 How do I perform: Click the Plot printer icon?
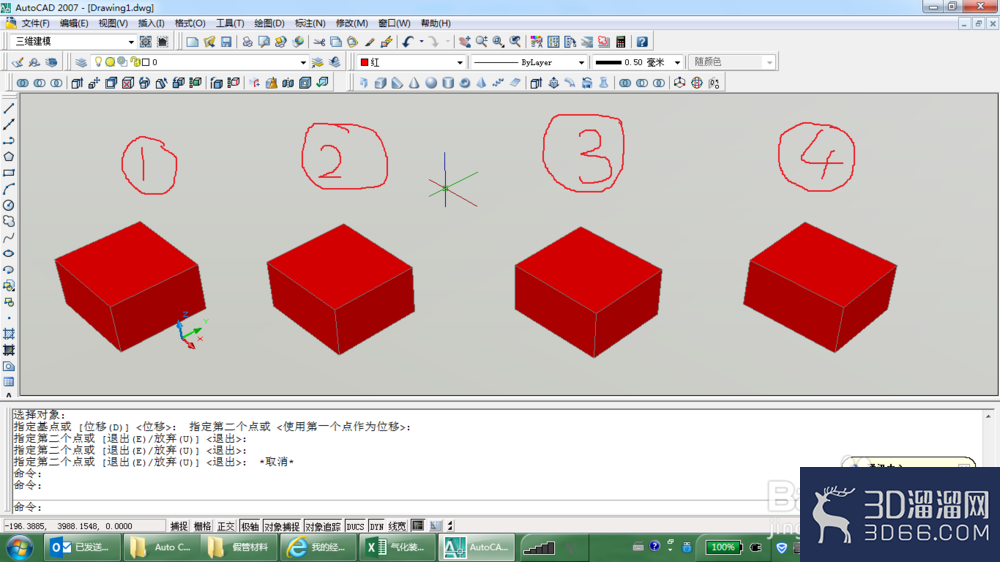point(247,42)
